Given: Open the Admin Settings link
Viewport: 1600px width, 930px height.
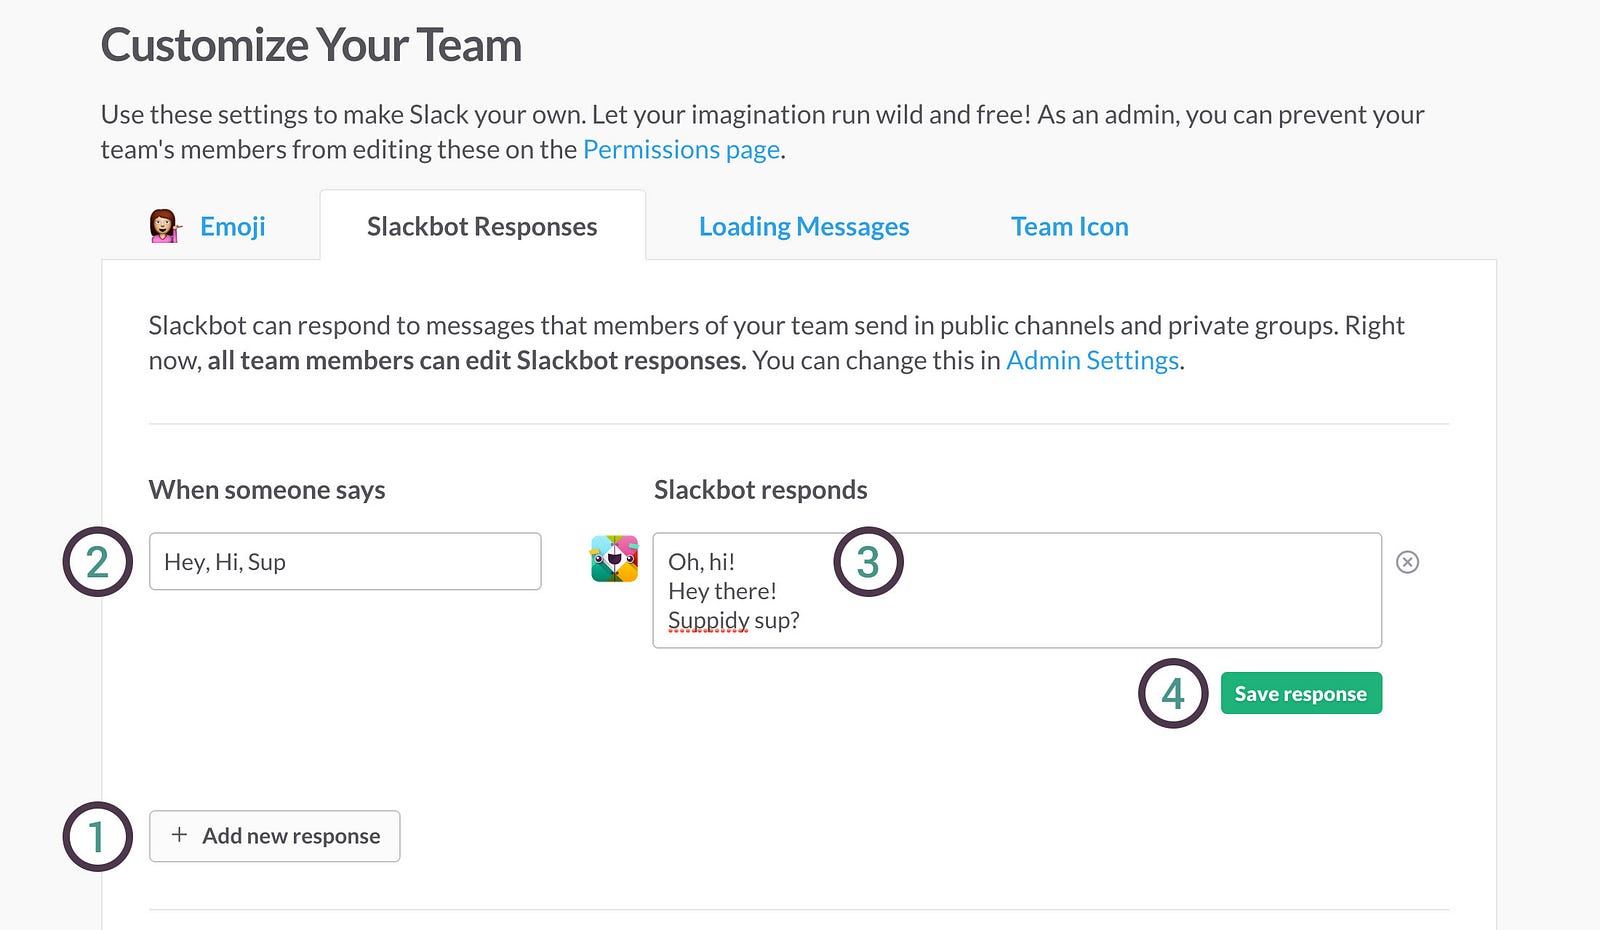Looking at the screenshot, I should pyautogui.click(x=1092, y=361).
